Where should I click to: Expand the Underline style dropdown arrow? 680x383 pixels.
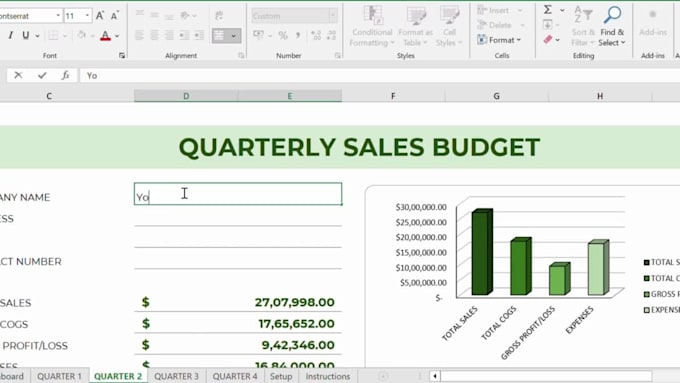coord(37,36)
